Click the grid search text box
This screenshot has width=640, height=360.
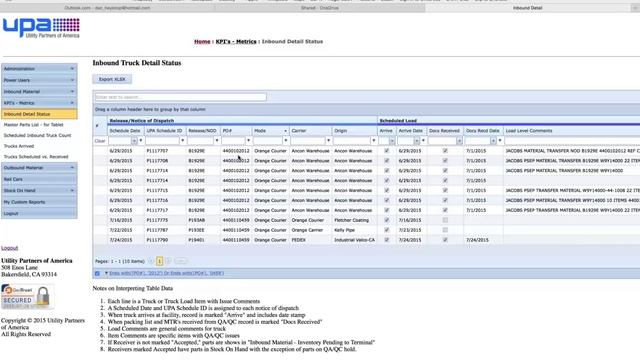[181, 97]
